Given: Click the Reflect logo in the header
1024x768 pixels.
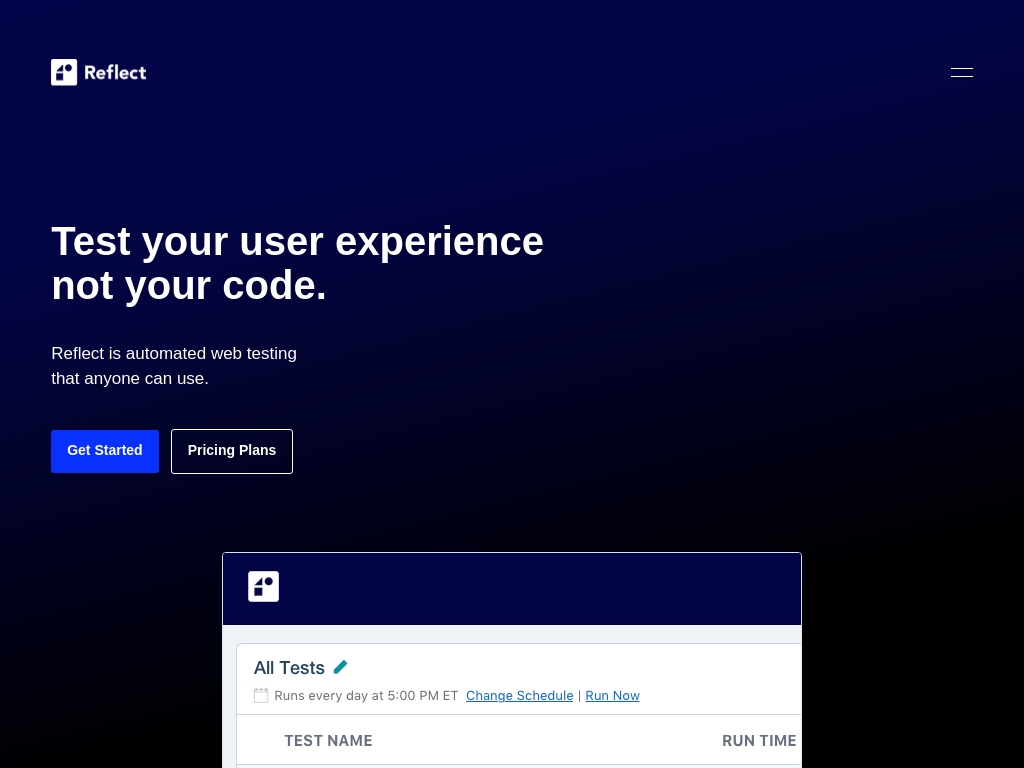Looking at the screenshot, I should tap(99, 72).
